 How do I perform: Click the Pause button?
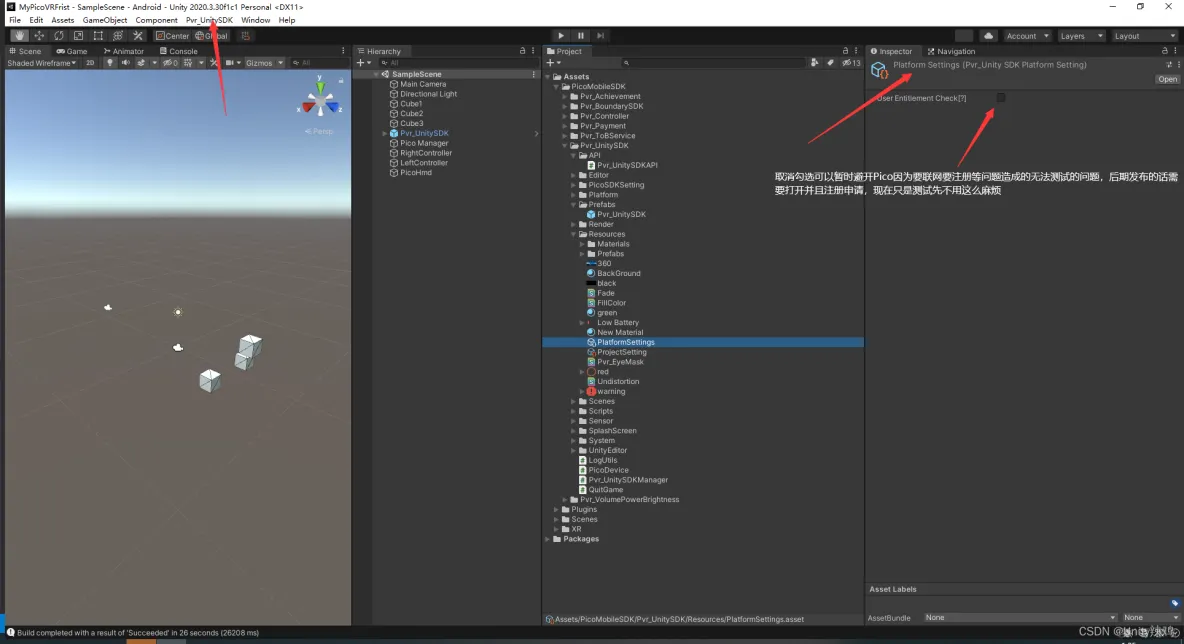pyautogui.click(x=580, y=35)
